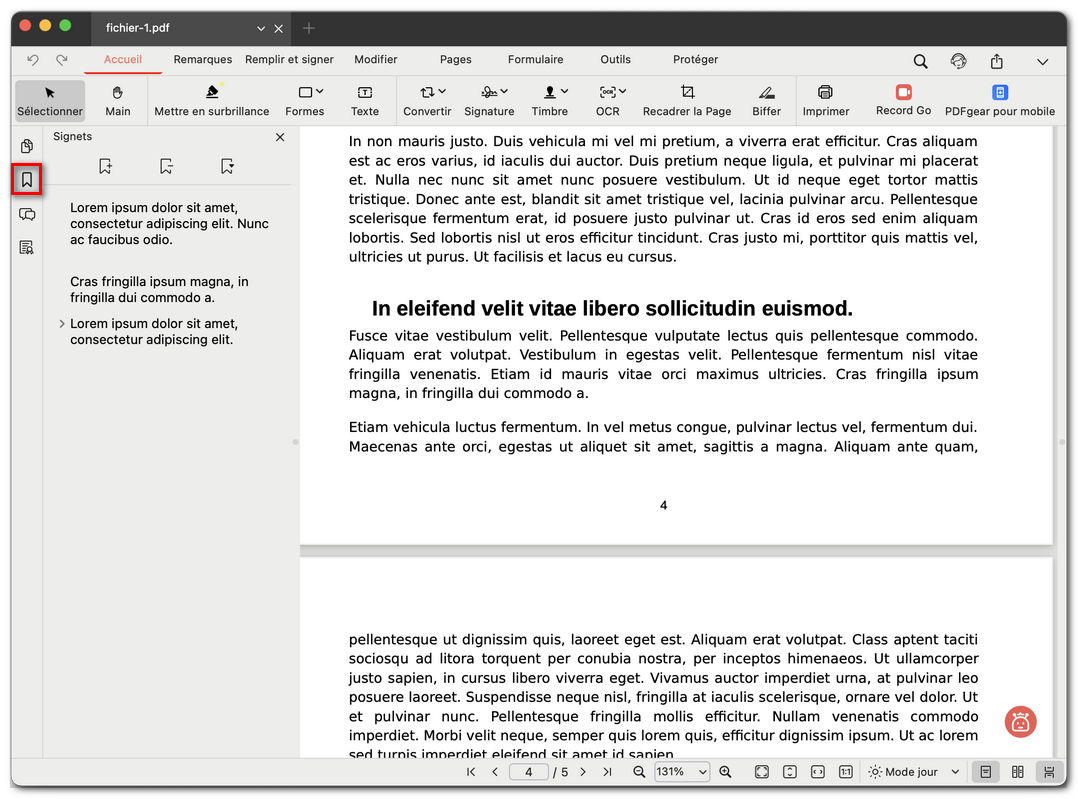Switch to two-page view

pyautogui.click(x=1017, y=771)
